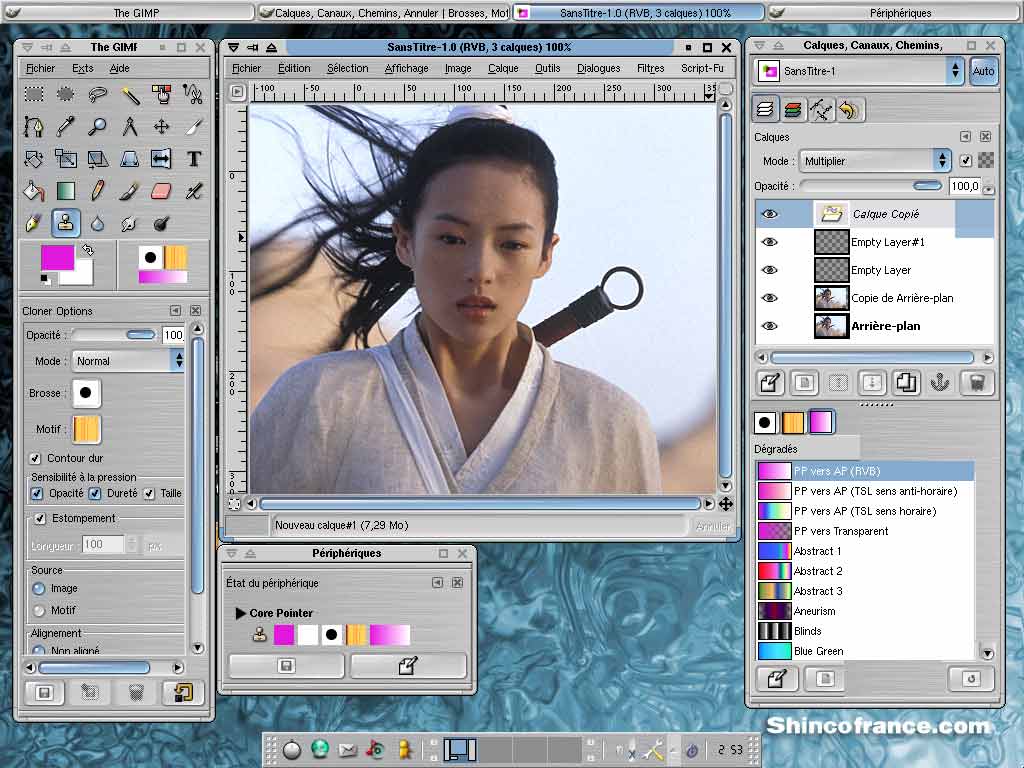
Task: Swap foreground and background colors
Action: click(88, 249)
